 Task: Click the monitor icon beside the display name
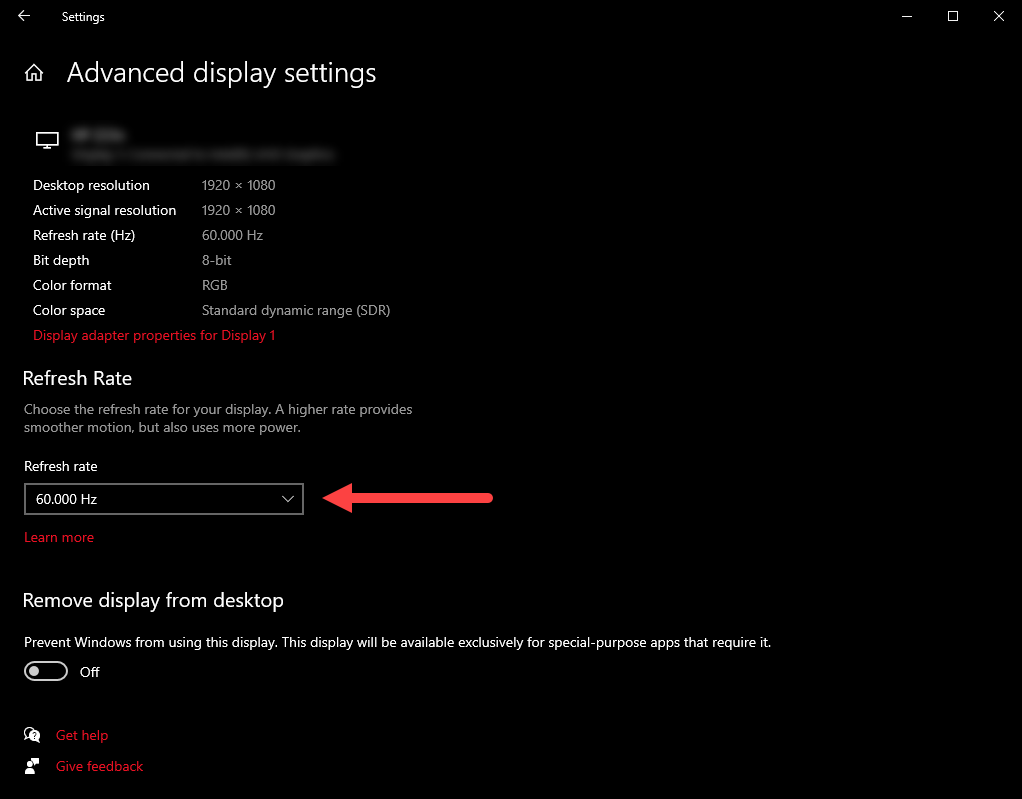tap(47, 140)
